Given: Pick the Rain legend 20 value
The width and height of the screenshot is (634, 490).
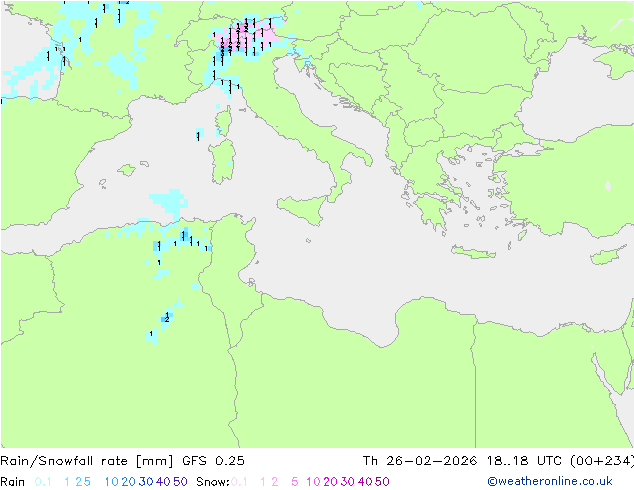Looking at the screenshot, I should click(x=129, y=482).
